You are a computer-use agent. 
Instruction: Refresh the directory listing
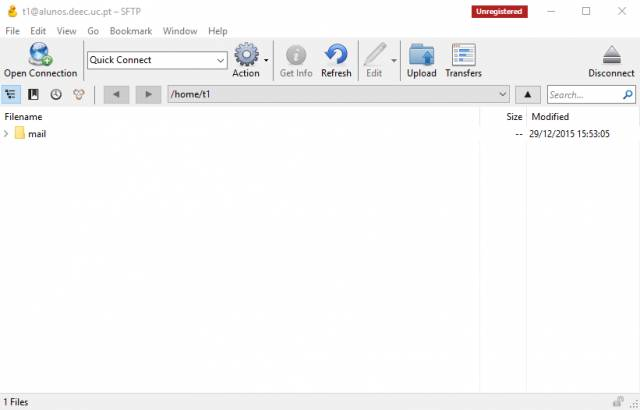click(x=336, y=54)
